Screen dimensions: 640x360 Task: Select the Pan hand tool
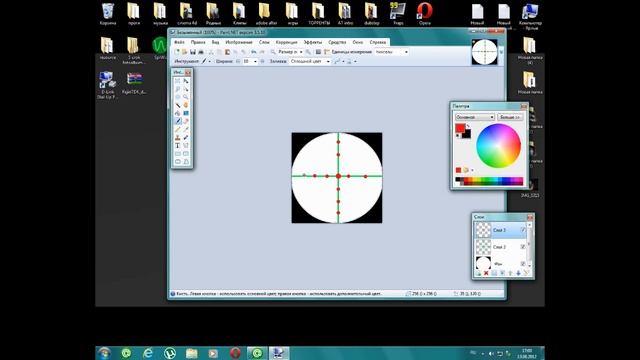click(x=186, y=105)
